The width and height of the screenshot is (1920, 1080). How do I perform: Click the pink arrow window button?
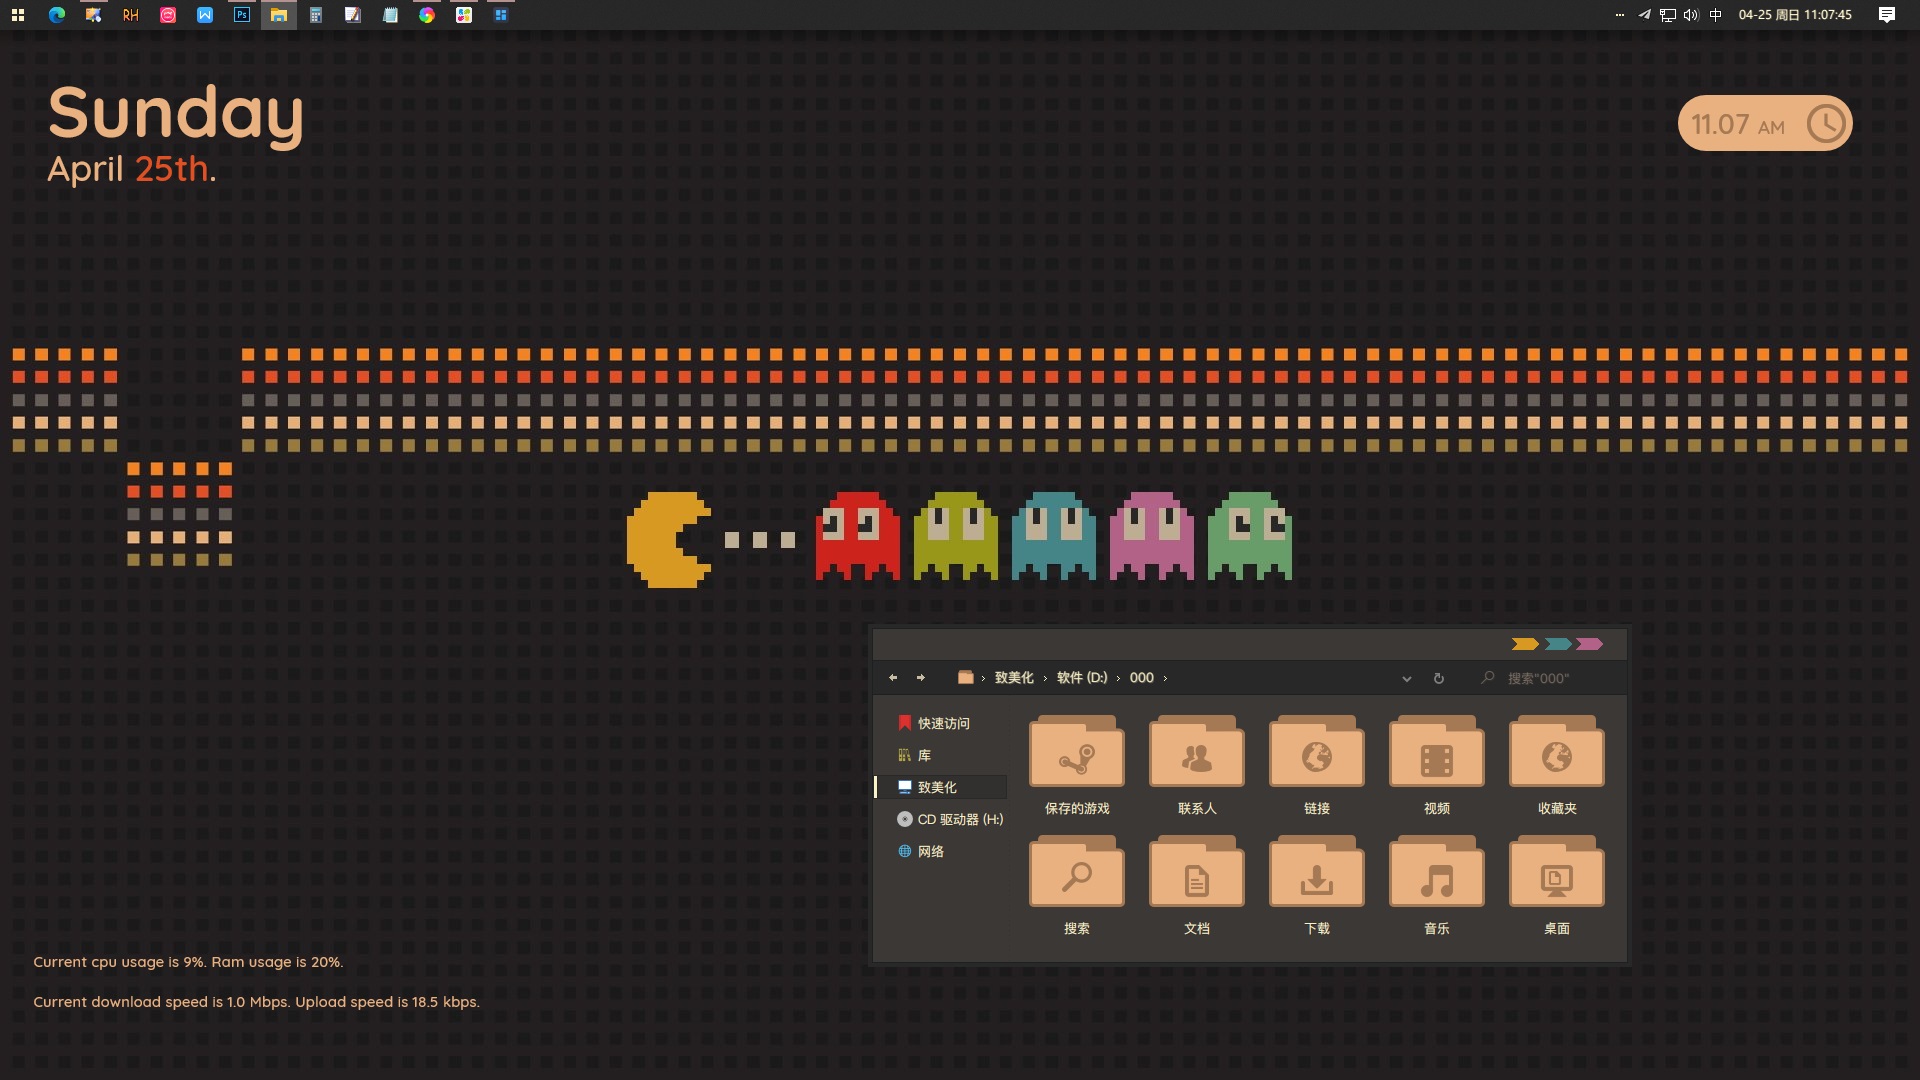point(1589,644)
